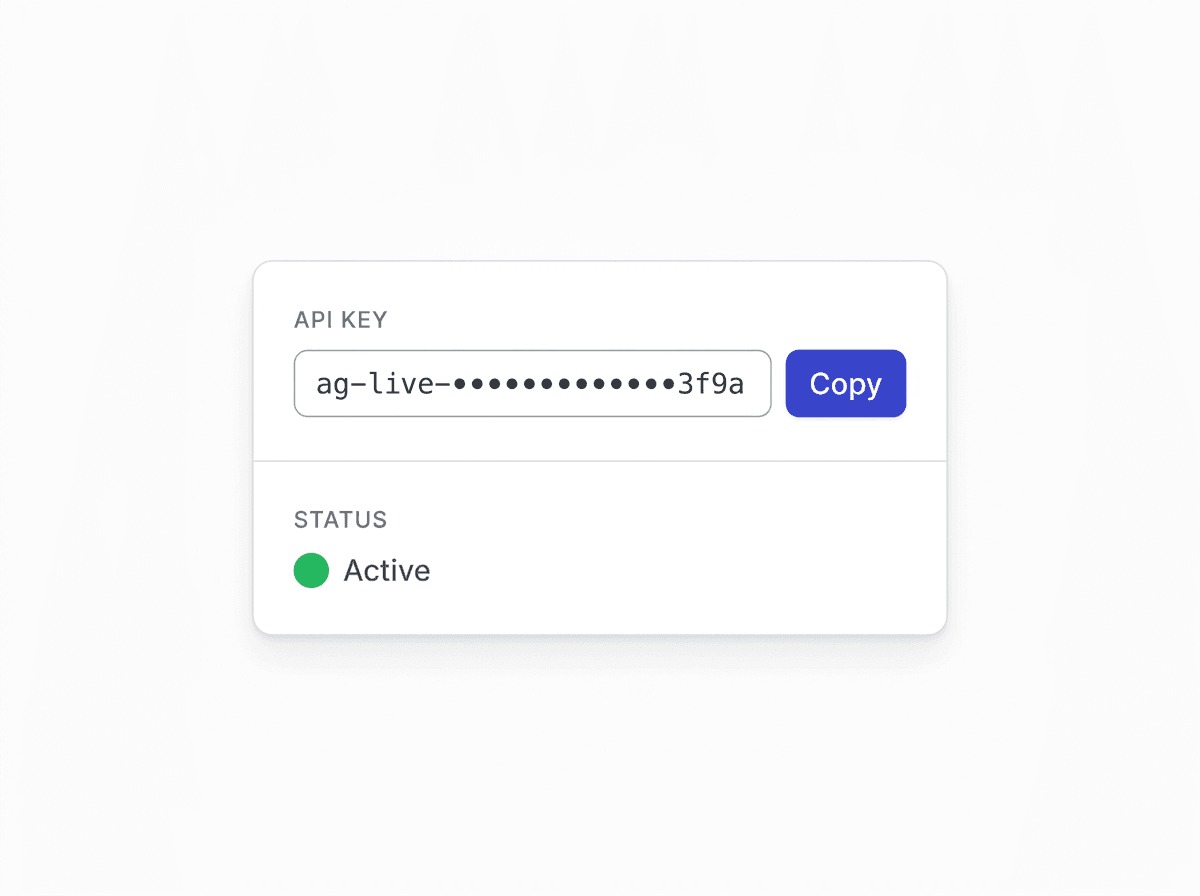The height and width of the screenshot is (896, 1200).
Task: Click the Active label beside the green dot
Action: tap(387, 571)
